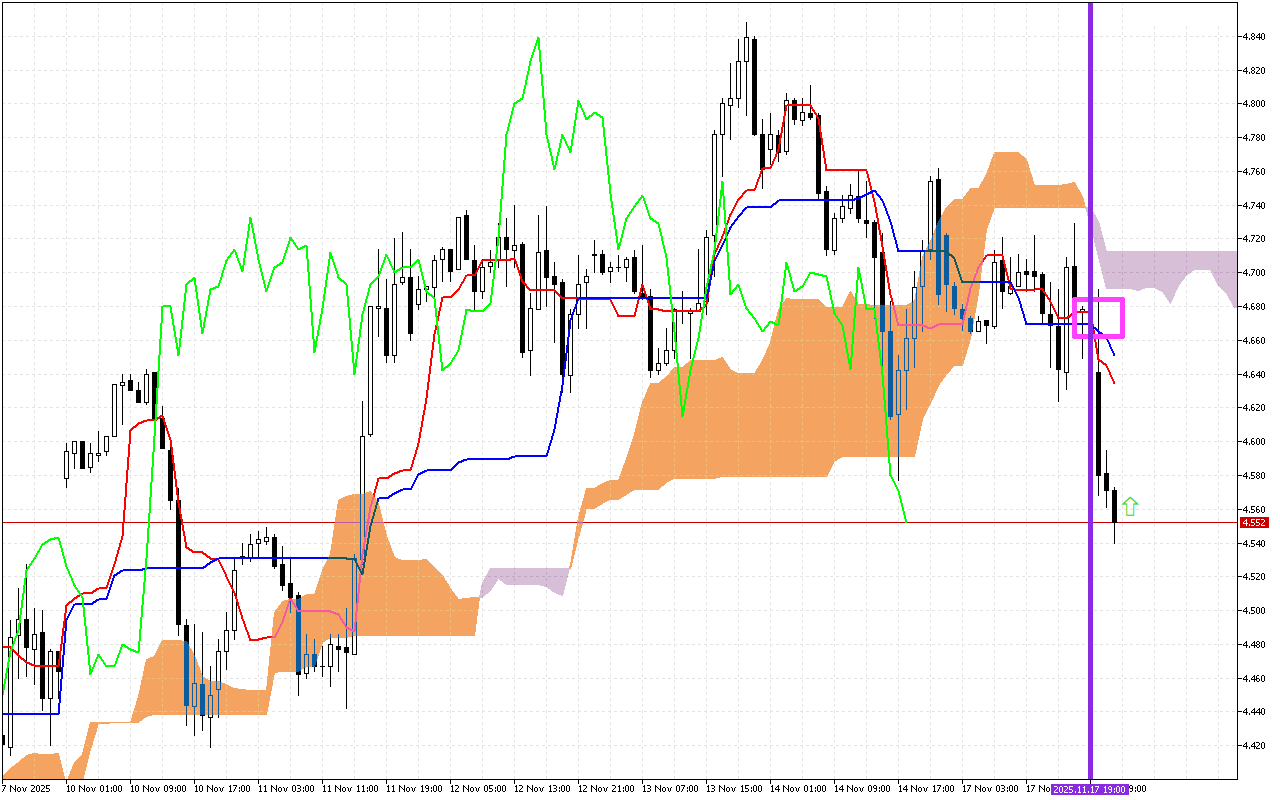The width and height of the screenshot is (1280, 800).
Task: Click the green Chikou line's highest peak
Action: click(539, 39)
